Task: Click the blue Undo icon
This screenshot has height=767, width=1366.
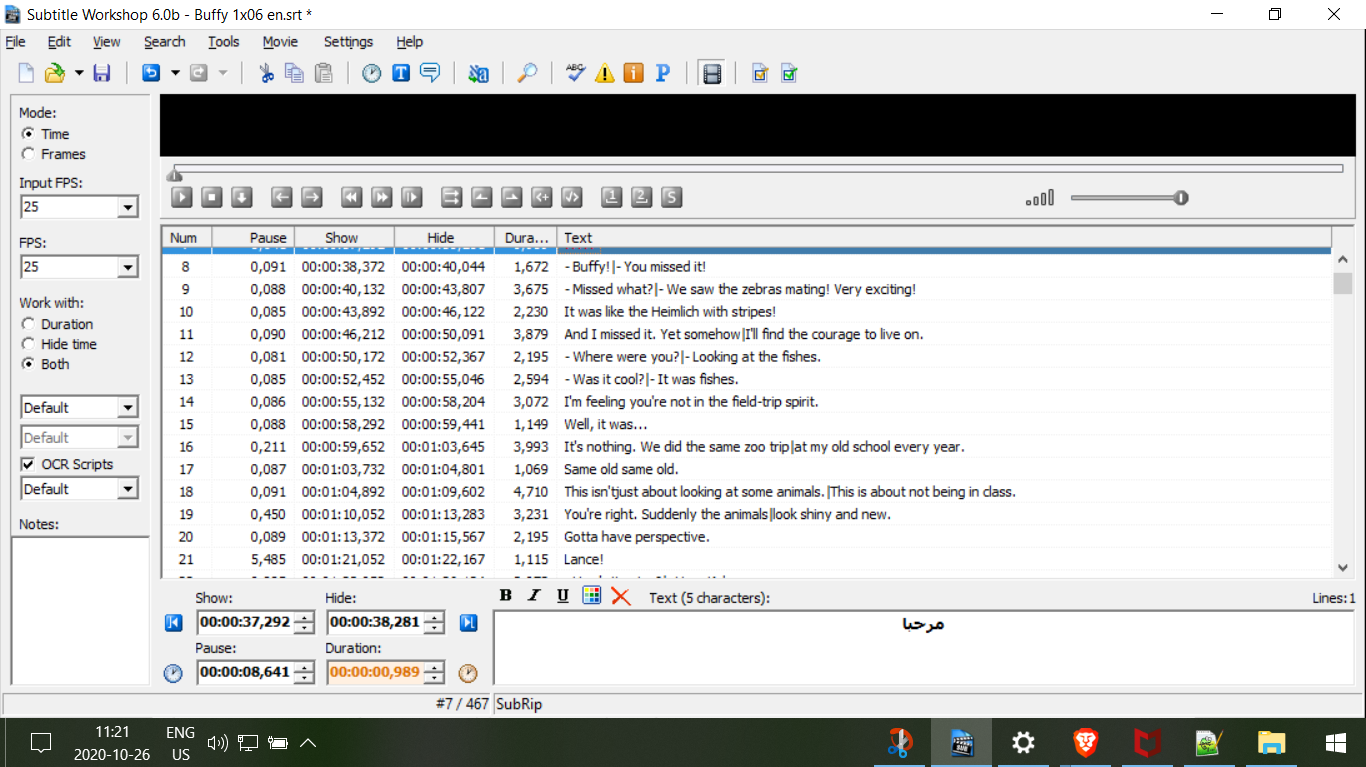Action: click(151, 73)
